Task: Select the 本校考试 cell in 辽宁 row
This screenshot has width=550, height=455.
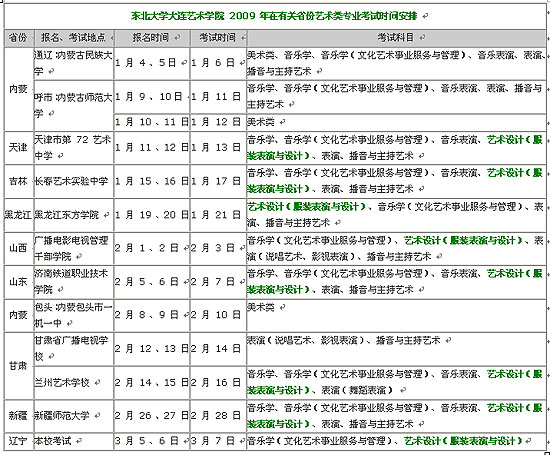Action: [x=74, y=441]
